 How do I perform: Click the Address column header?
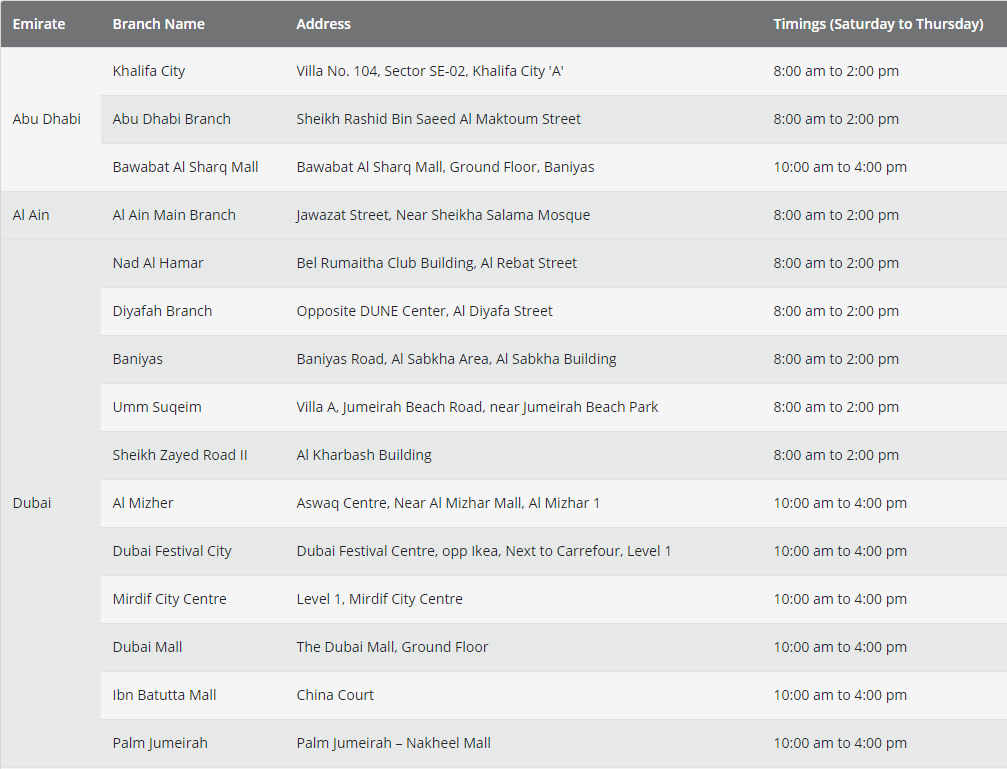point(323,24)
